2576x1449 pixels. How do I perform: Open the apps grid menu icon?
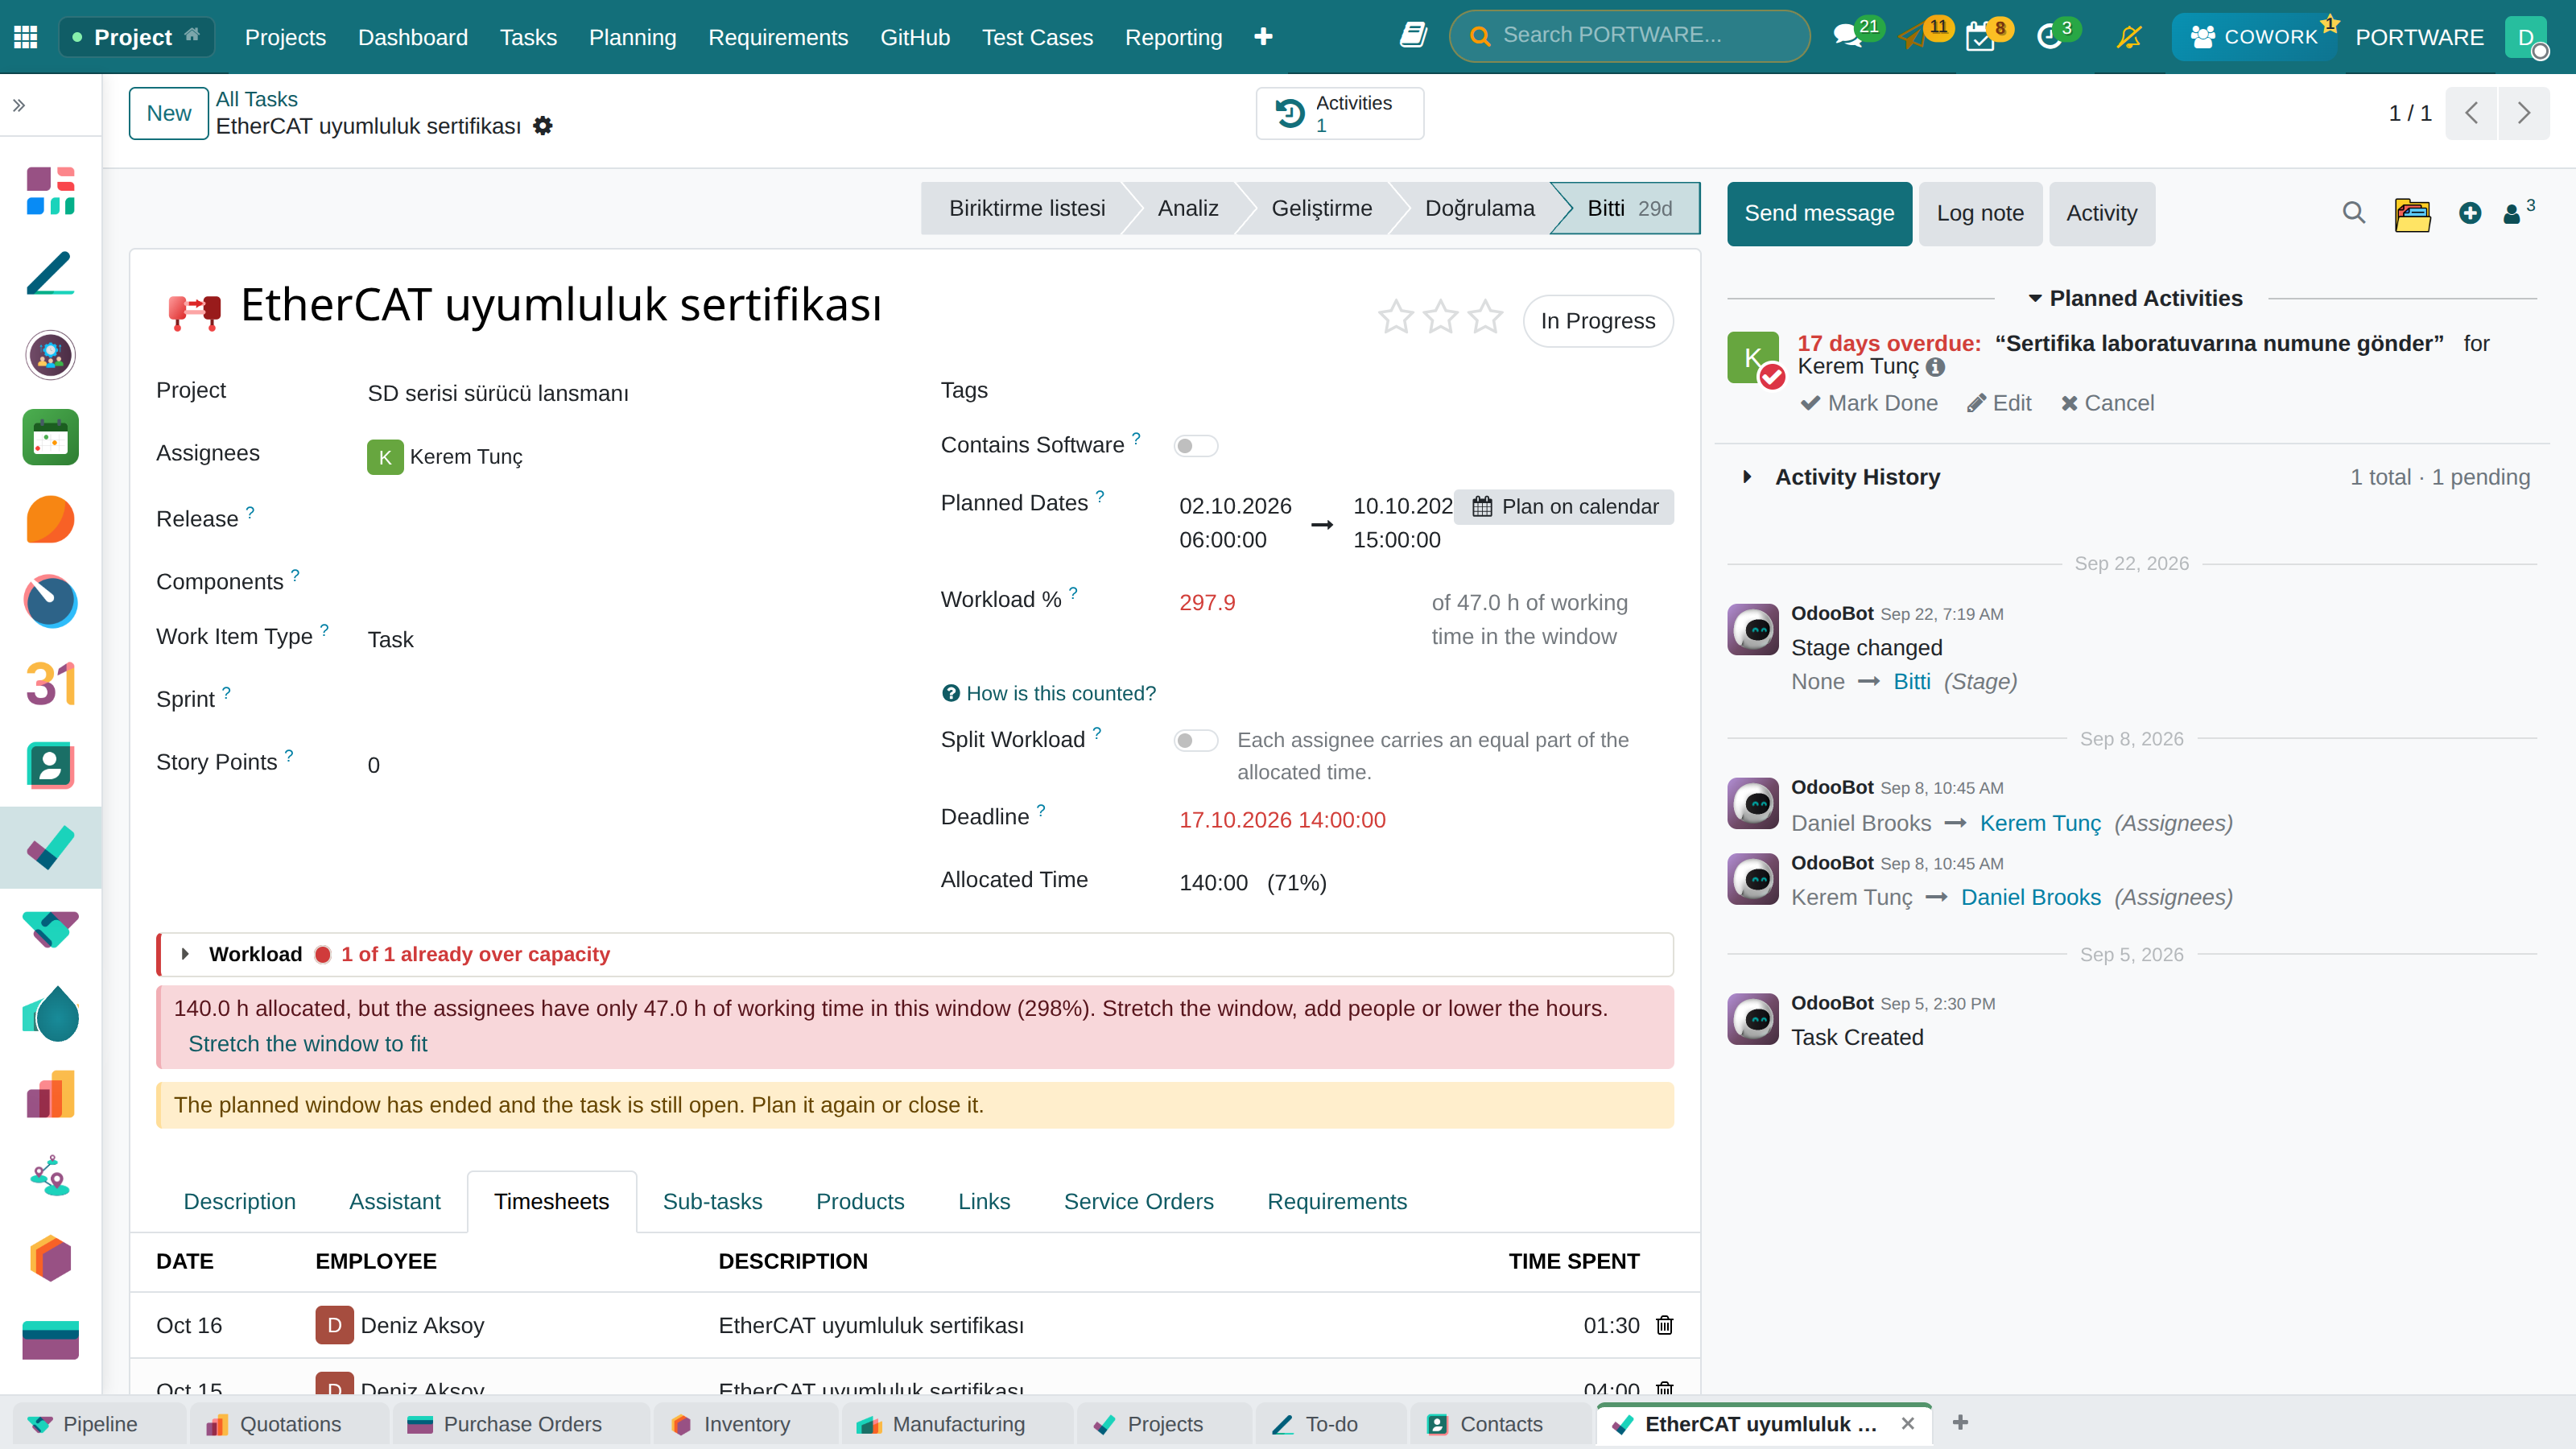tap(26, 37)
